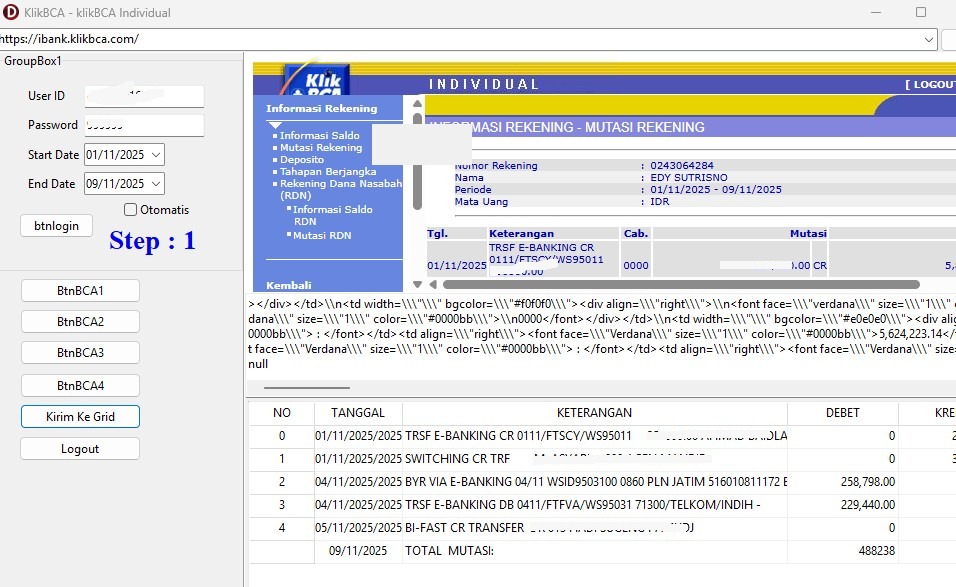Expand the URL address bar dropdown

point(929,39)
